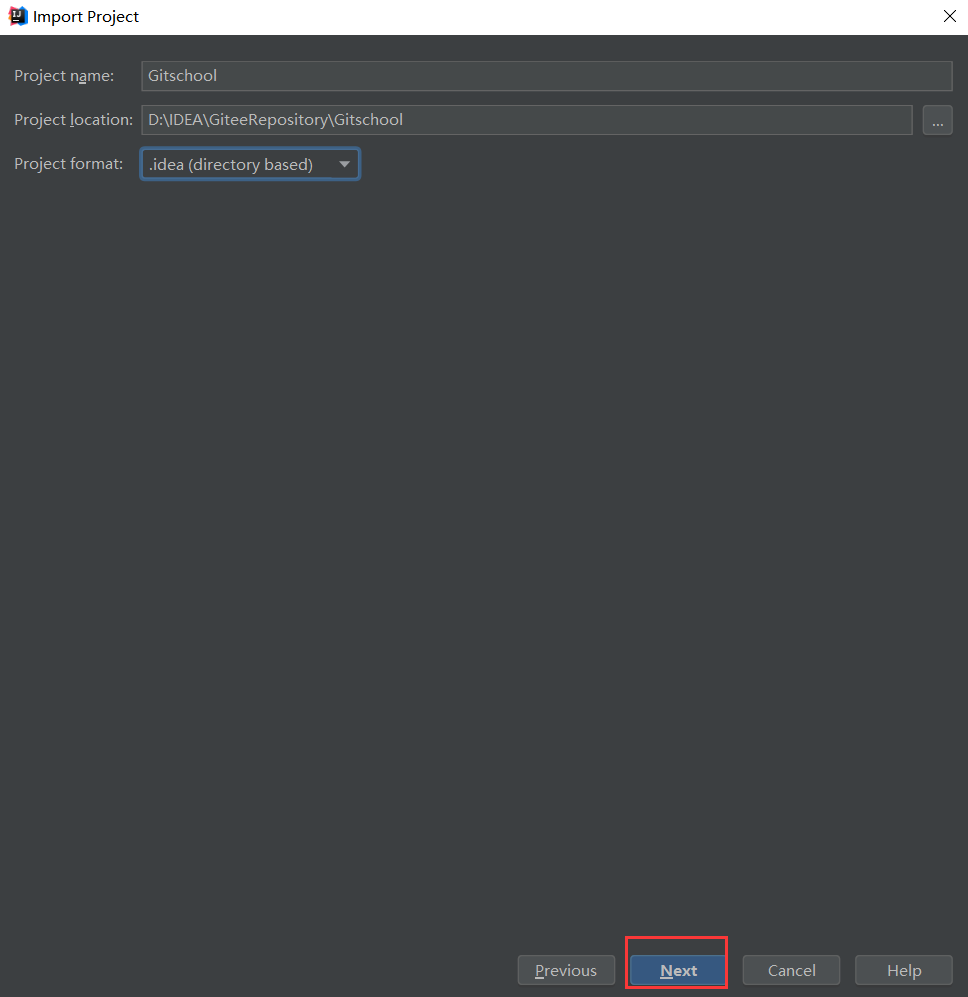Screen dimensions: 968x997
Task: Click the Project name input field
Action: click(546, 76)
